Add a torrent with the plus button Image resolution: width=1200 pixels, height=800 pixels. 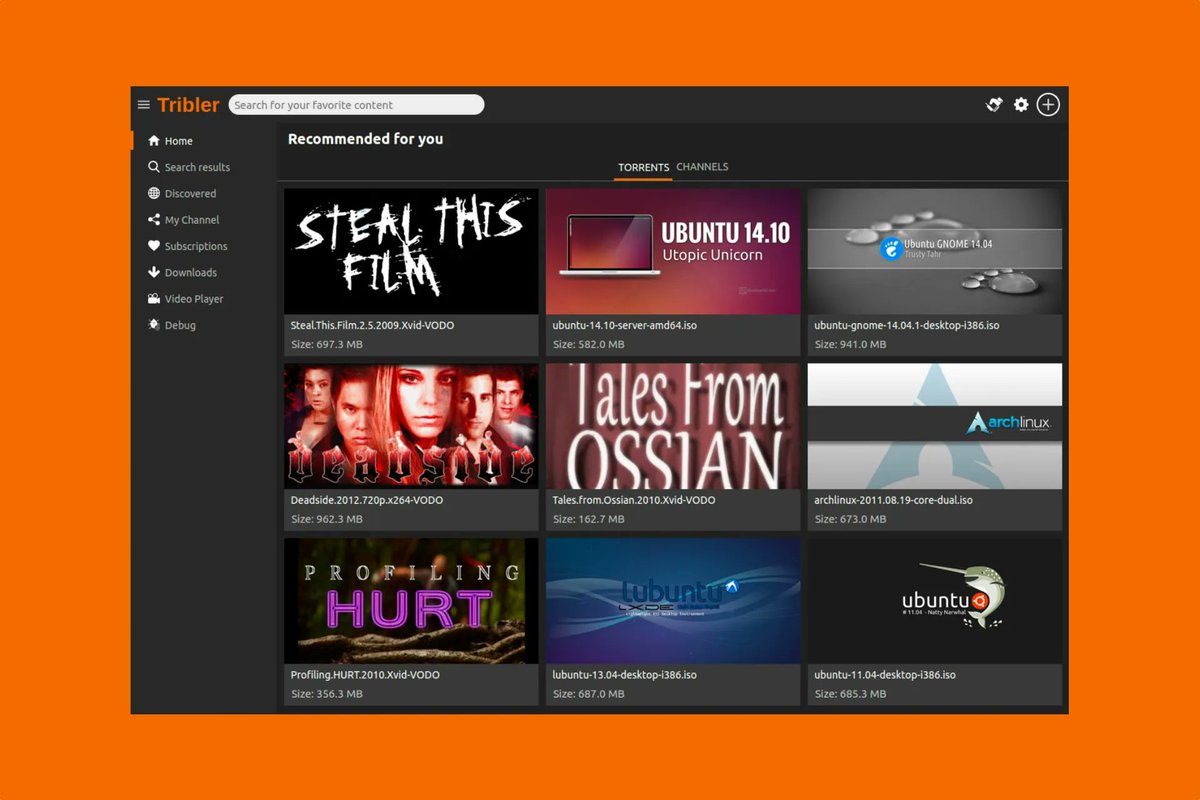pos(1048,105)
